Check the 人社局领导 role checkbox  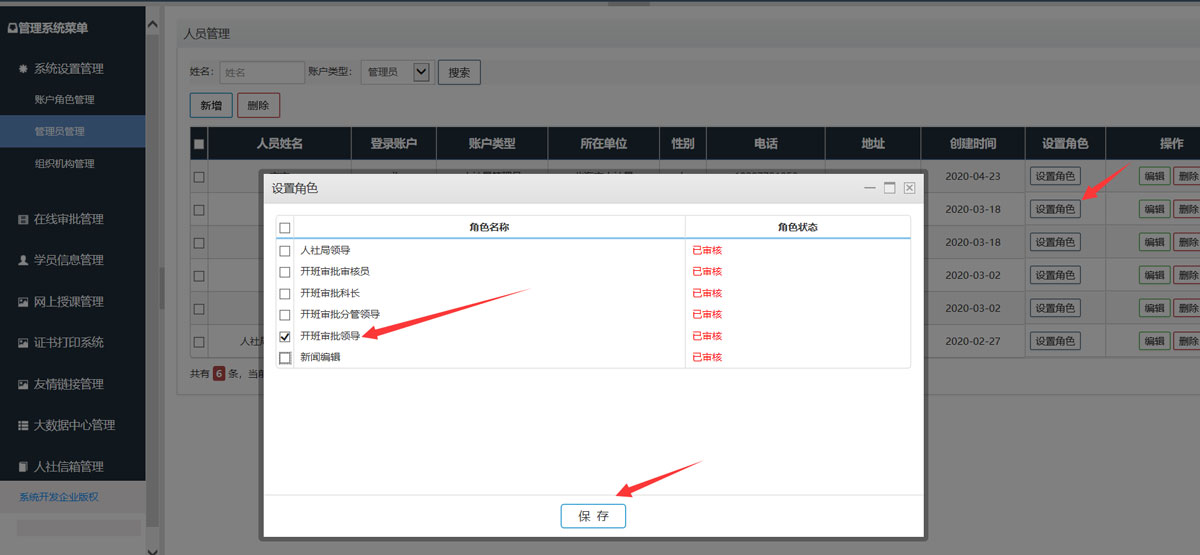[285, 251]
